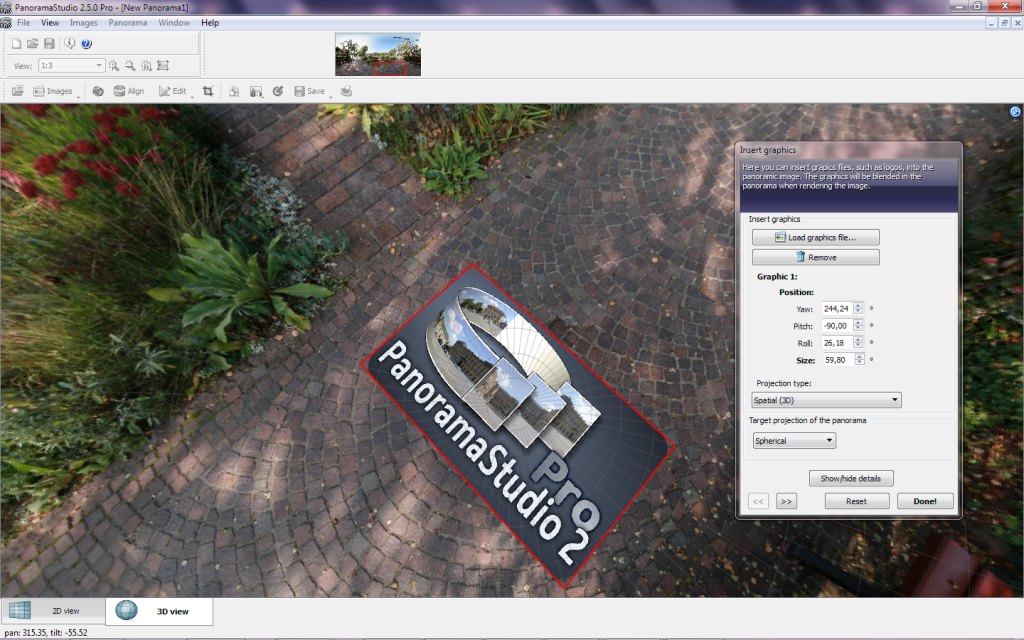This screenshot has width=1024, height=640.
Task: Click the import images icon left of Images
Action: coord(18,91)
